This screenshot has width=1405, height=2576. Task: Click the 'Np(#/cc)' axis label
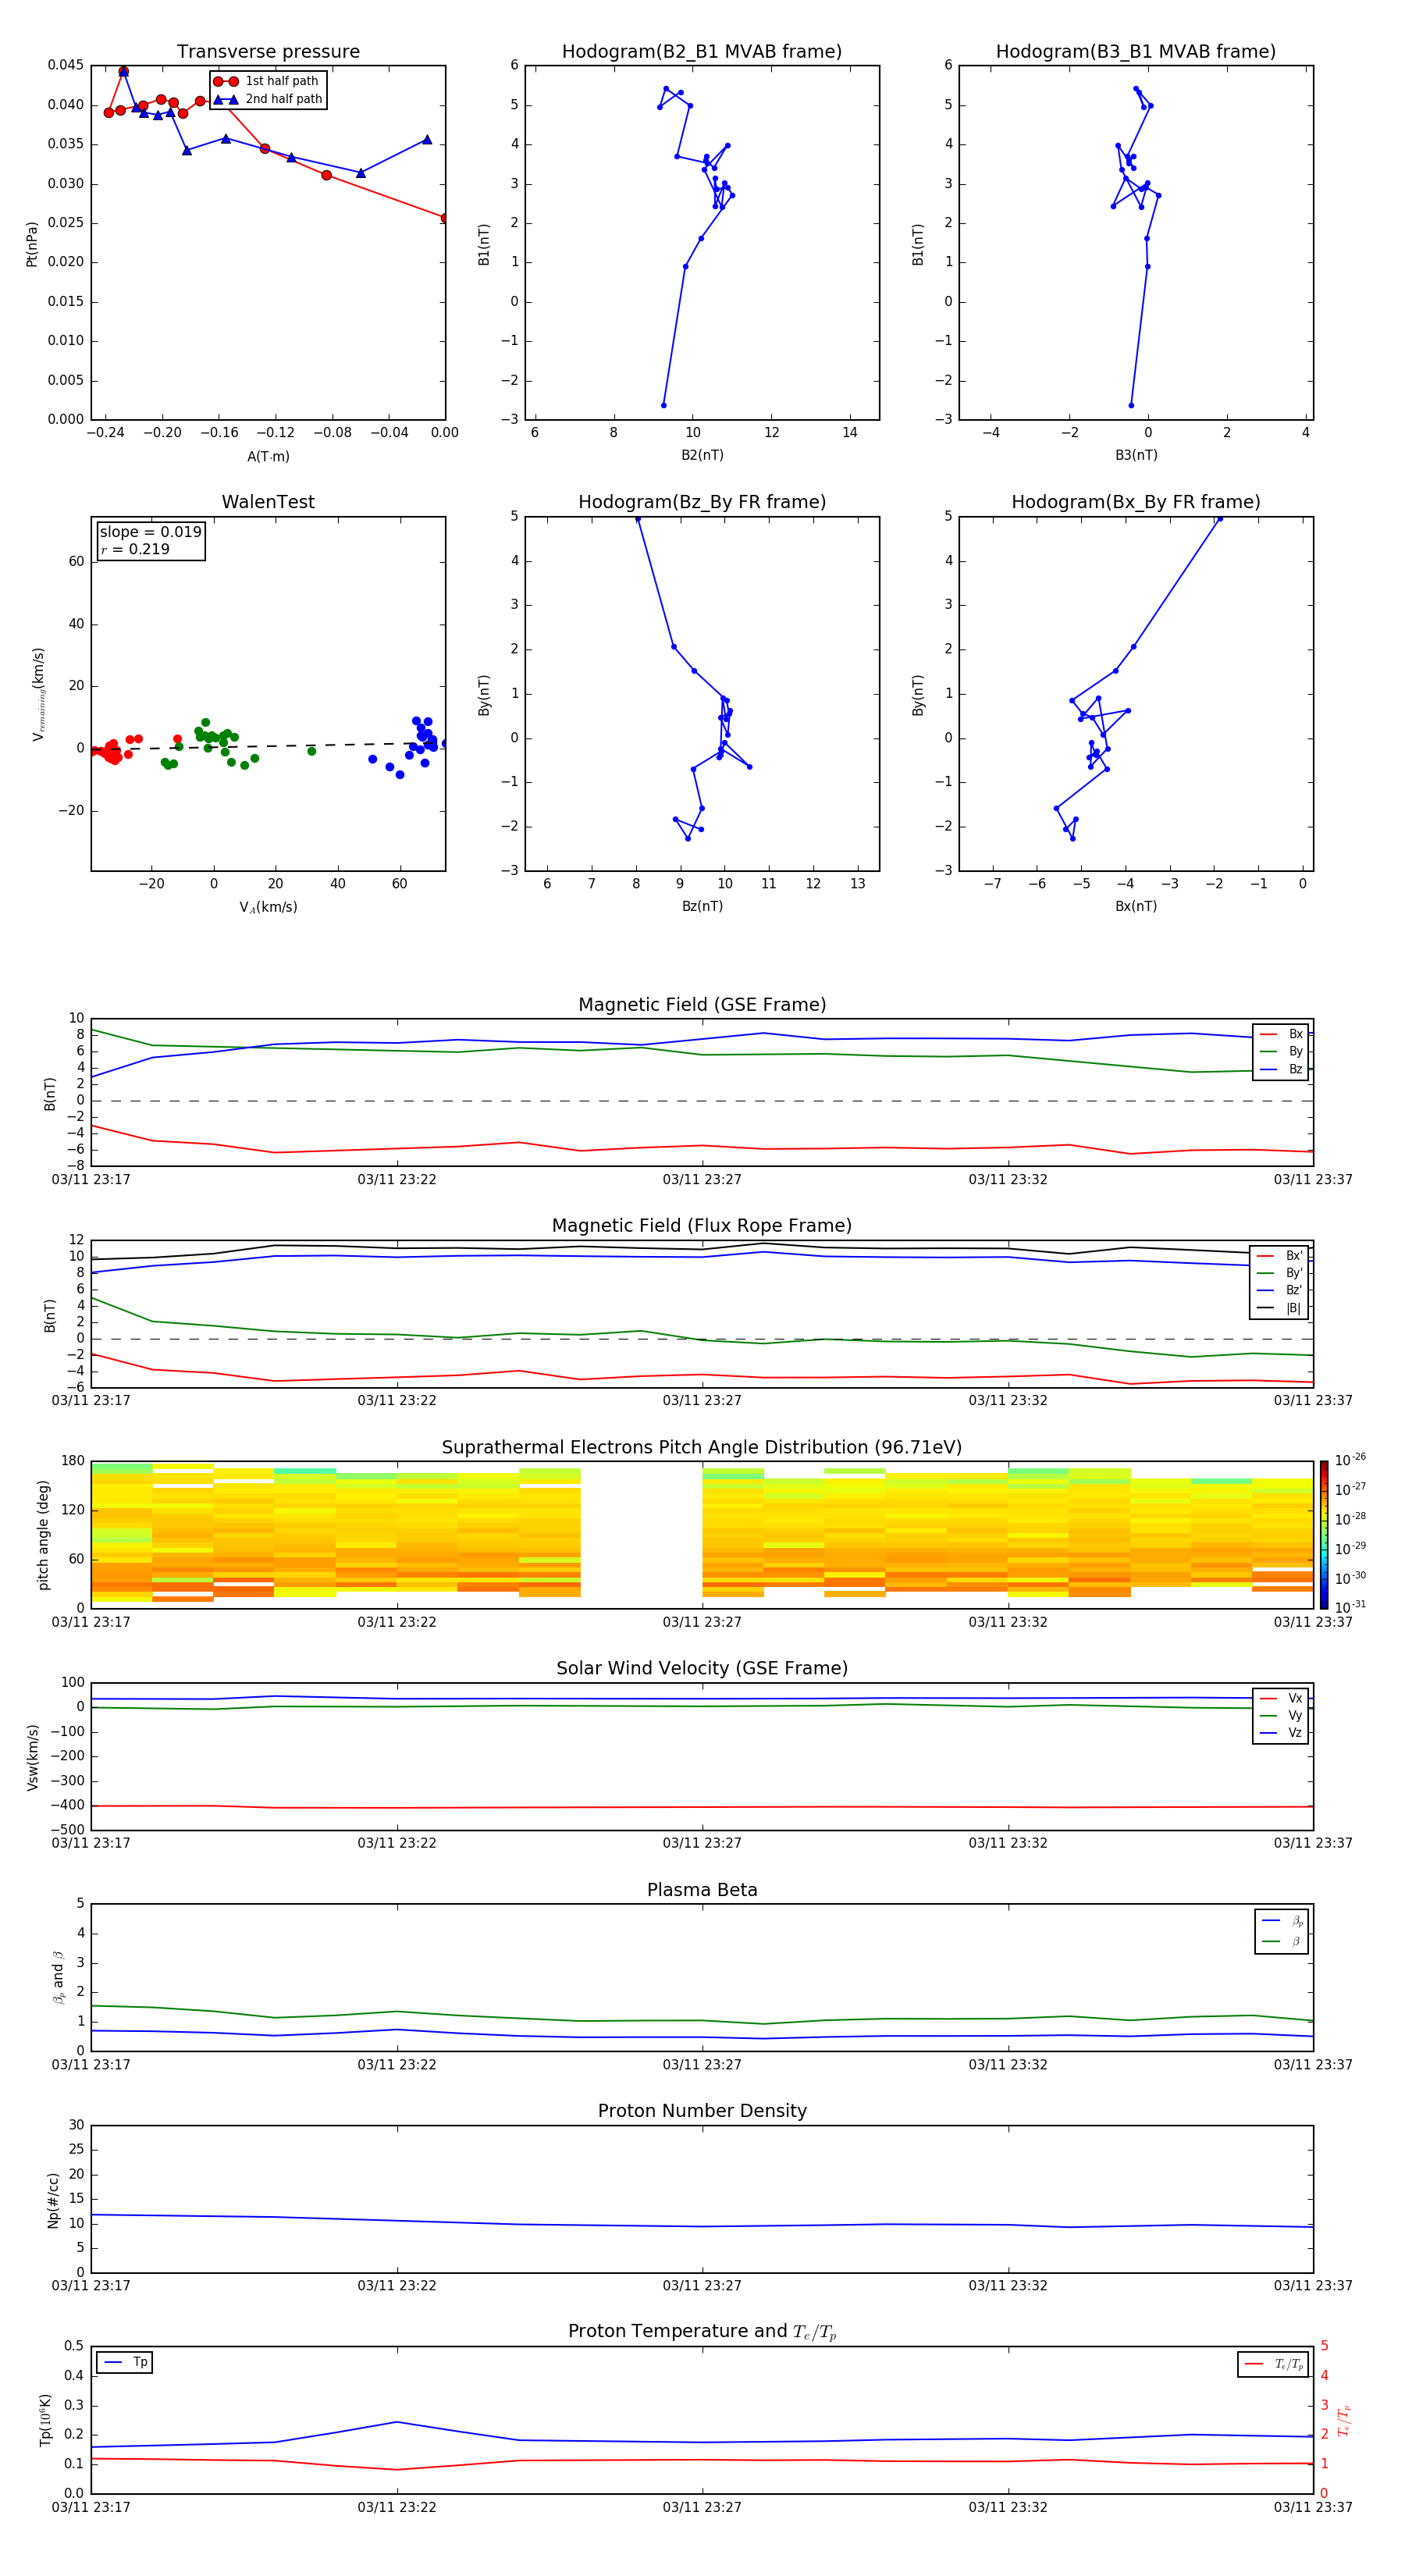pyautogui.click(x=53, y=2200)
